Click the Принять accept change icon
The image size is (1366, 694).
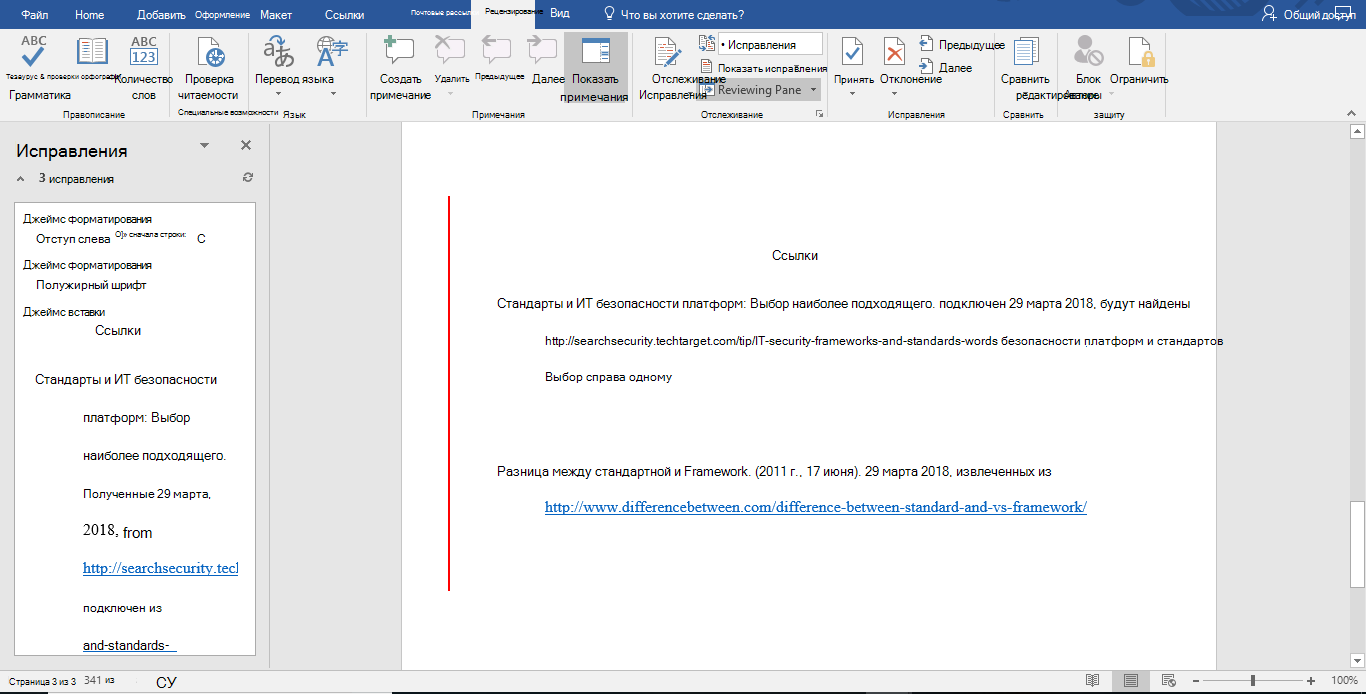click(x=853, y=54)
